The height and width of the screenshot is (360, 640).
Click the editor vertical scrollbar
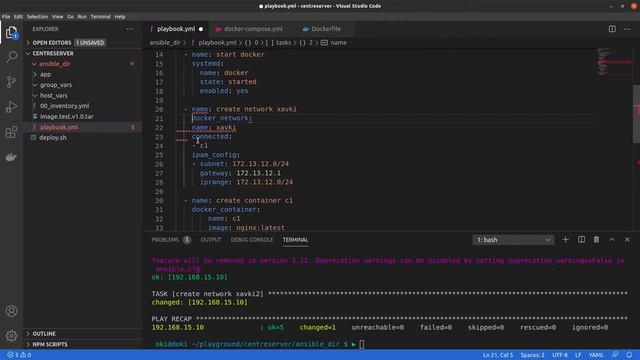[x=636, y=114]
